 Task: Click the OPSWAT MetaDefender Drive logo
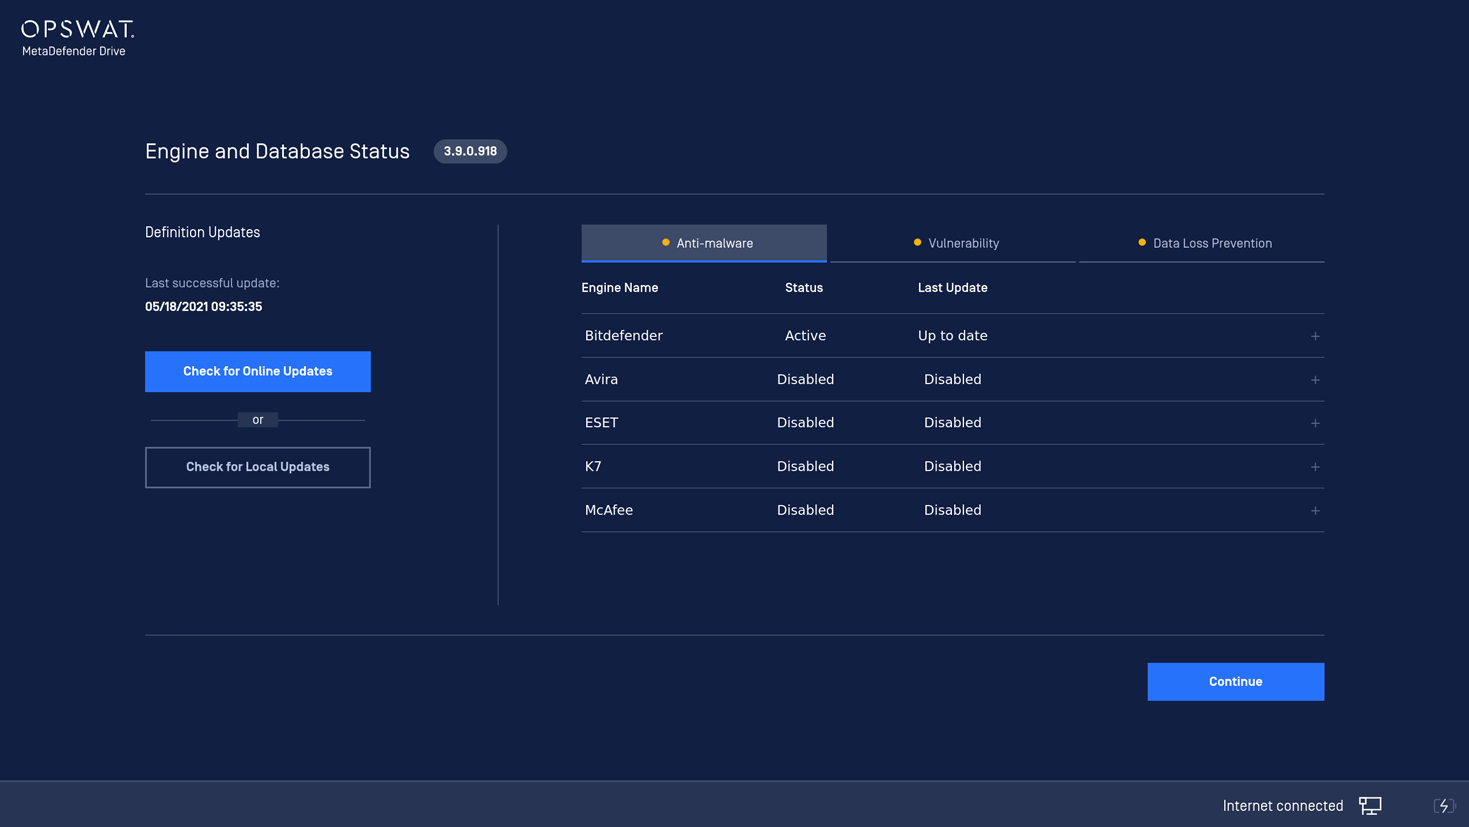coord(78,38)
